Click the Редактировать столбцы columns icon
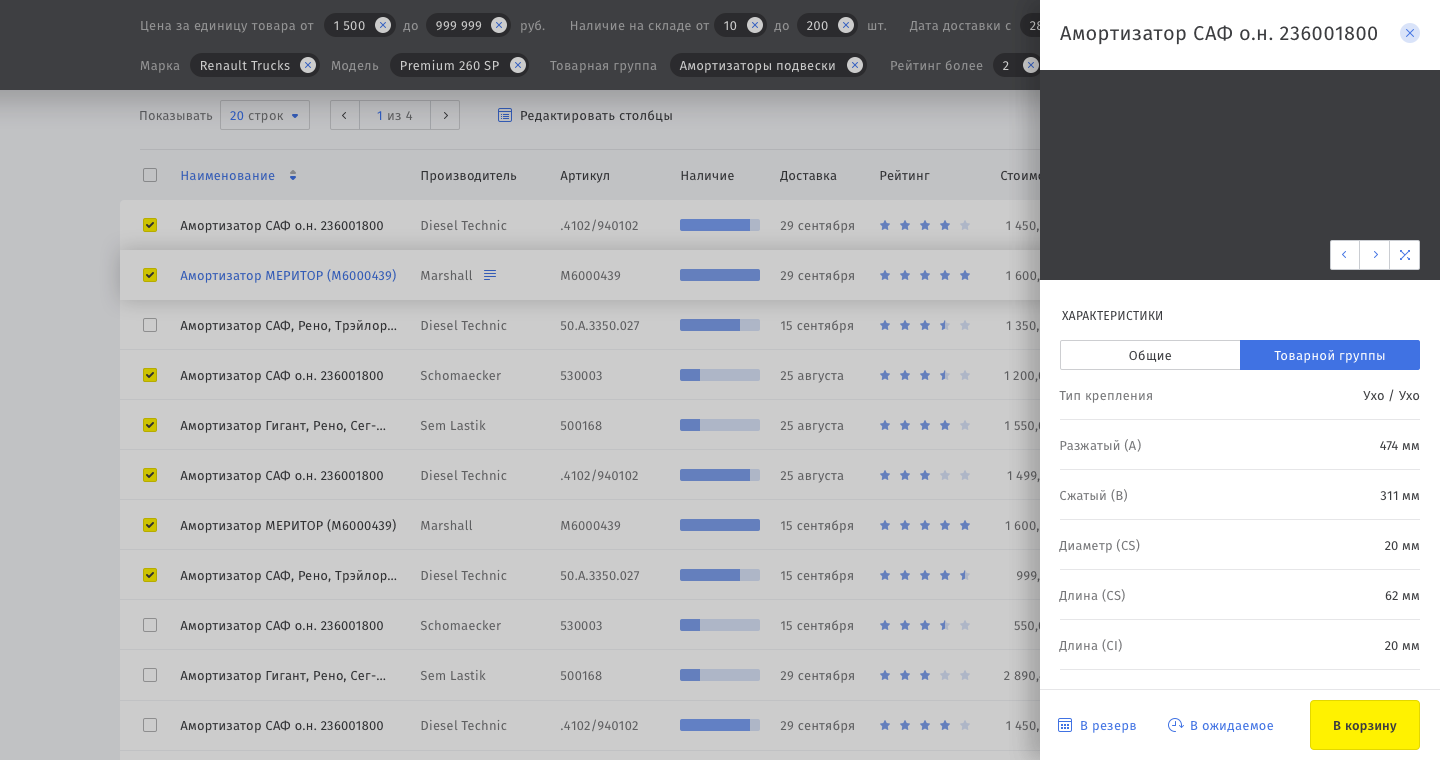1440x760 pixels. tap(505, 115)
